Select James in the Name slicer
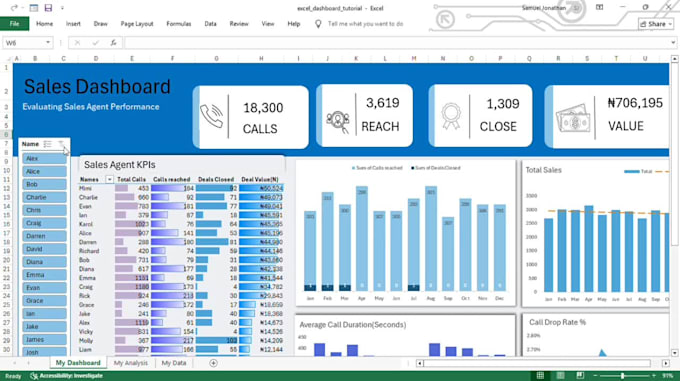This screenshot has height=381, width=680. pos(44,339)
